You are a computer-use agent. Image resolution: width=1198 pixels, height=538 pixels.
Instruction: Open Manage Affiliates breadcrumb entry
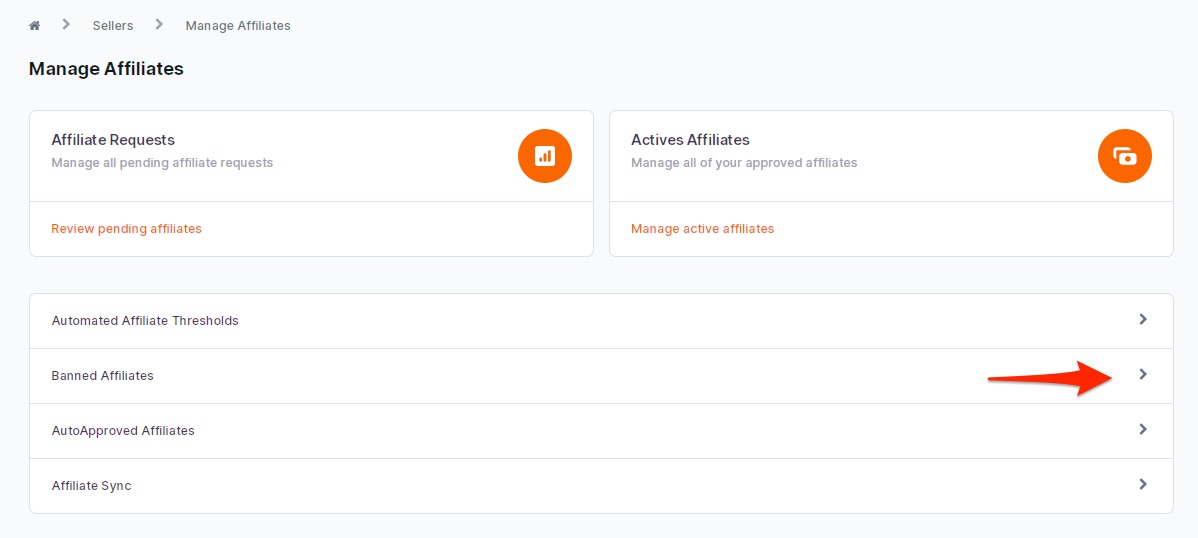coord(238,26)
